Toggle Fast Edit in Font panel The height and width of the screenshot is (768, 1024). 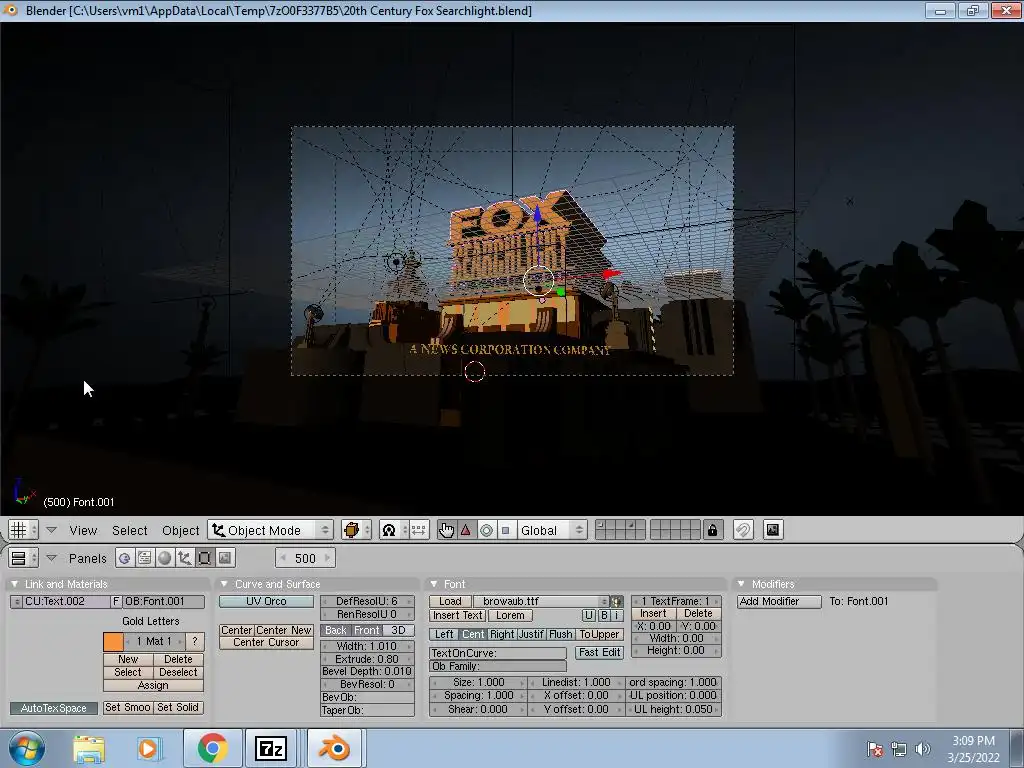(600, 652)
